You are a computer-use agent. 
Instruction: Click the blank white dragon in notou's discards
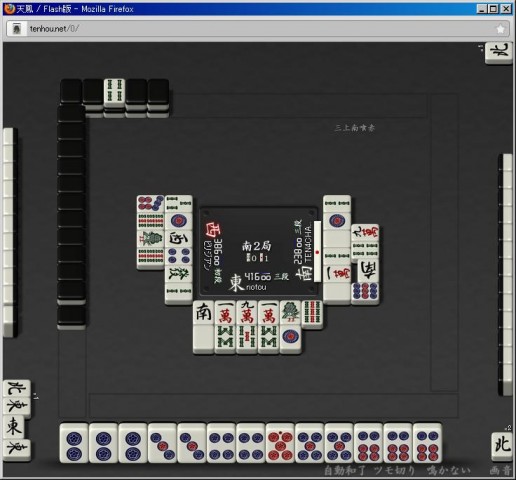(x=203, y=339)
